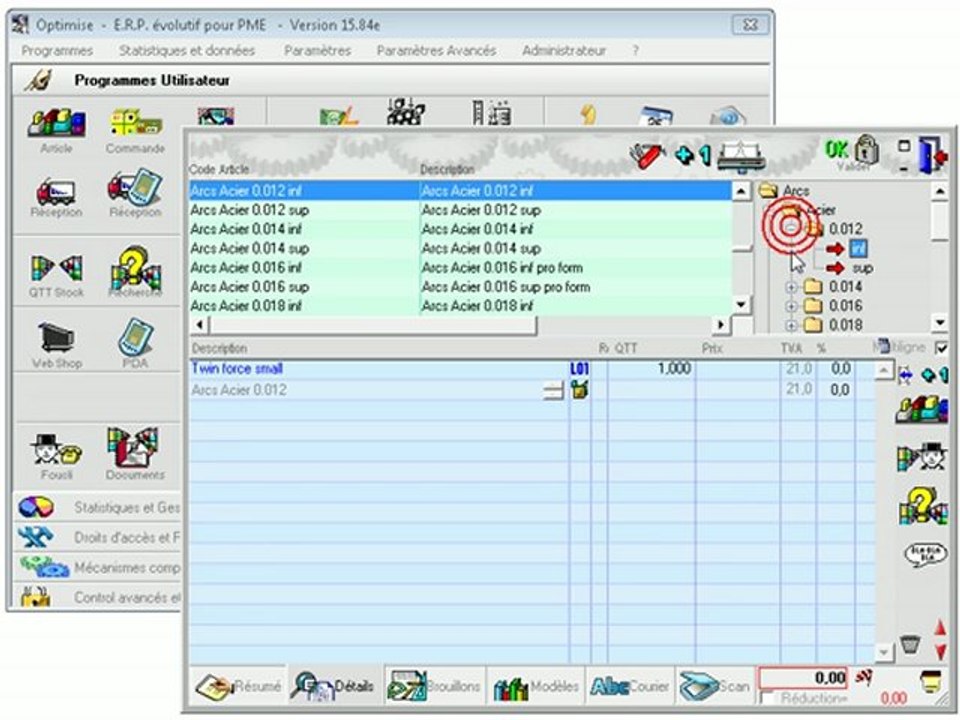Screen dimensions: 960x720
Task: Click the article list down scroll arrow
Action: tap(741, 304)
